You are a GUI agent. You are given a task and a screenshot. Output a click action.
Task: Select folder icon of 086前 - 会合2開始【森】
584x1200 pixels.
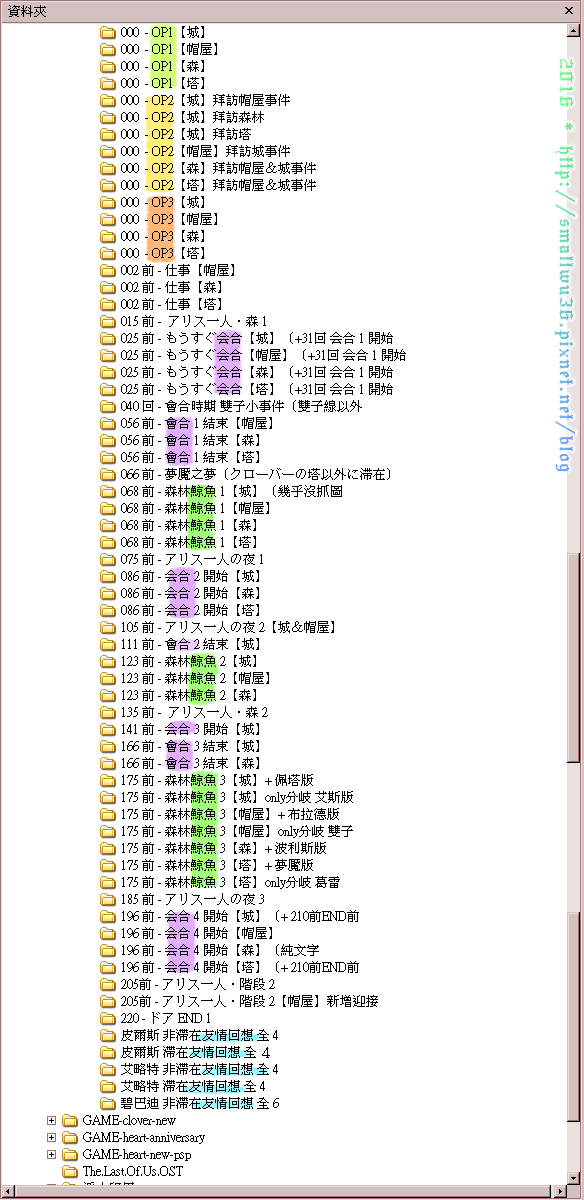(108, 593)
